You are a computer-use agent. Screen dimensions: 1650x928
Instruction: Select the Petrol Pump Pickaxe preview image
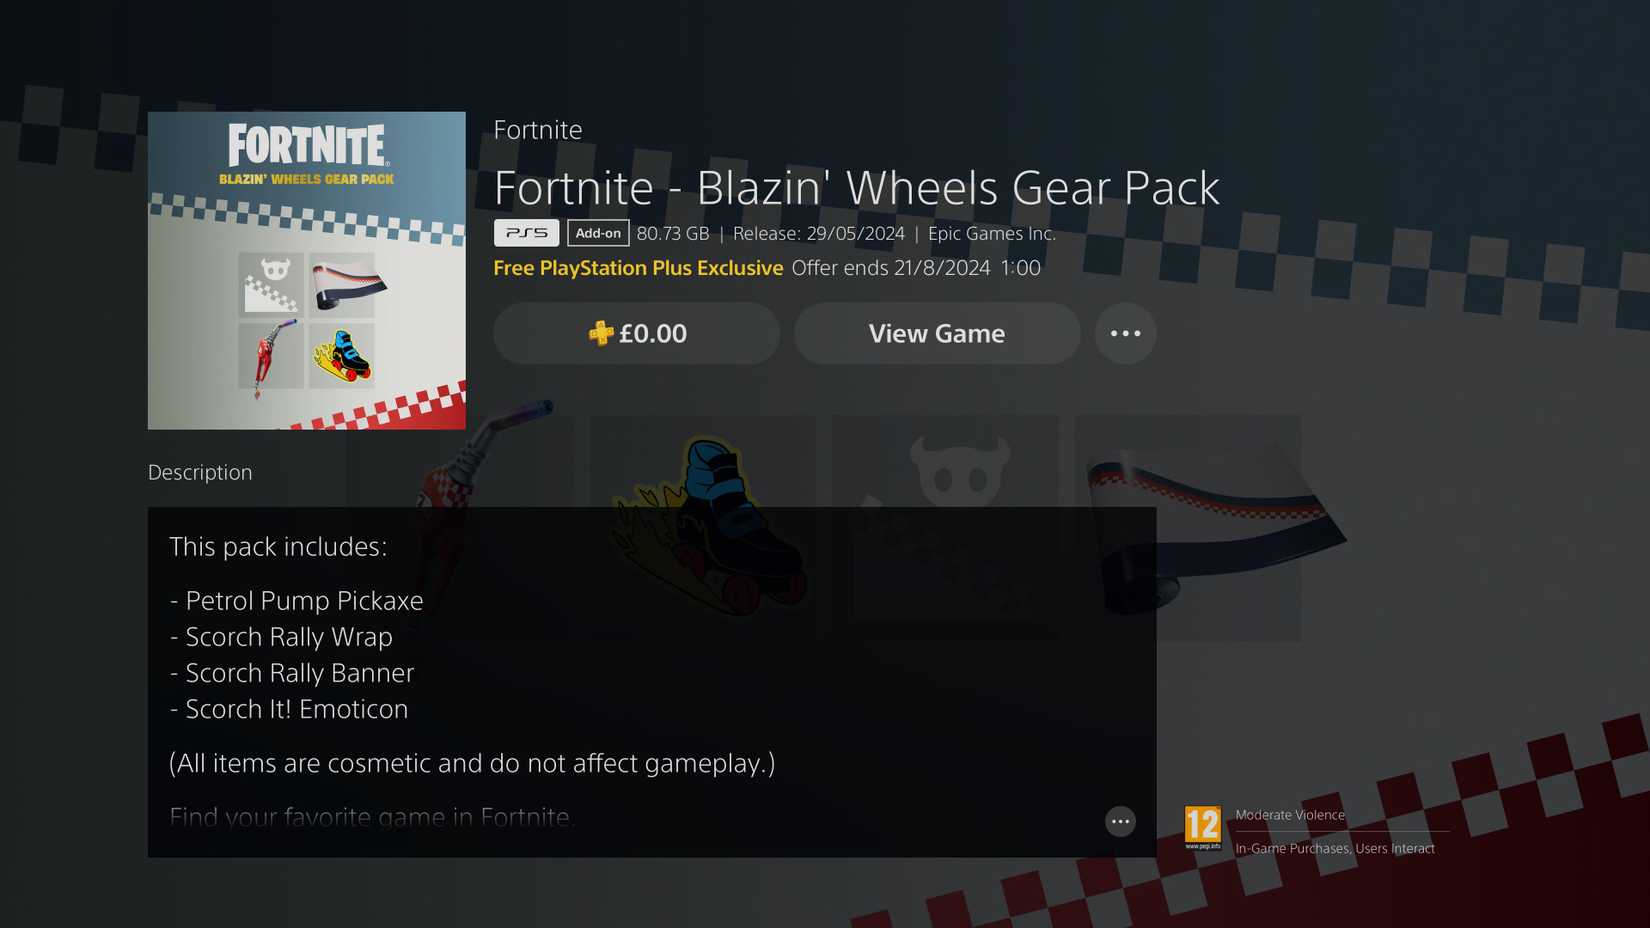coord(460,528)
